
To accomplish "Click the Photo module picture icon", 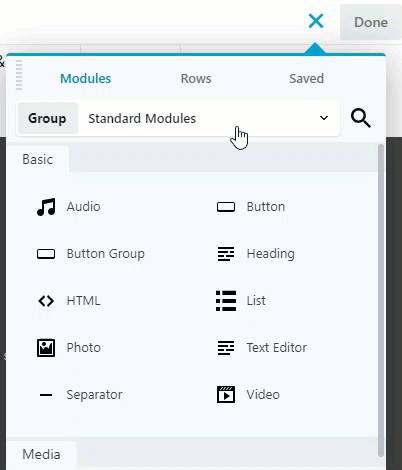I will click(x=46, y=348).
